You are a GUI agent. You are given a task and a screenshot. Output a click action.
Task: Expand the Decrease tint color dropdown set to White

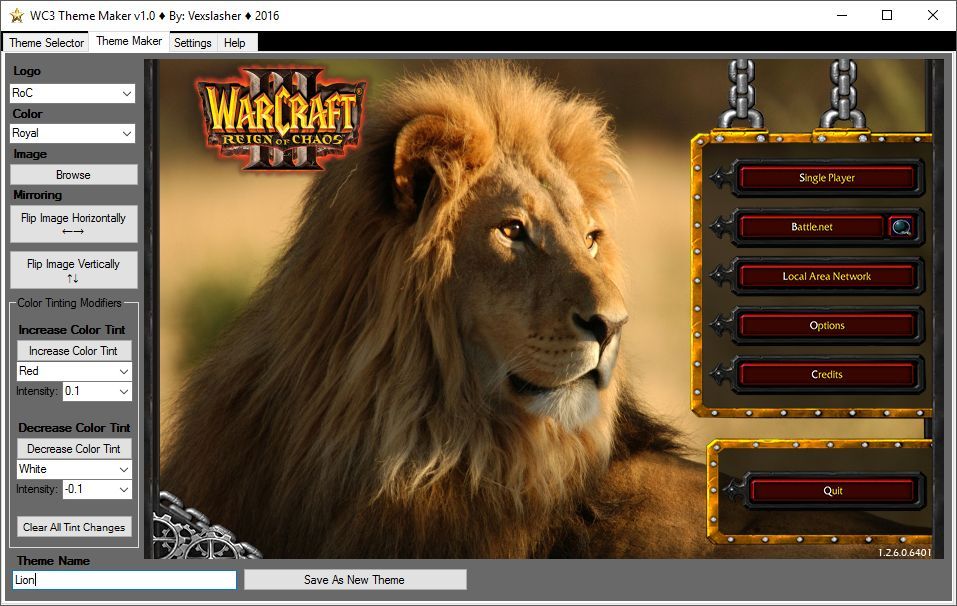tap(74, 469)
